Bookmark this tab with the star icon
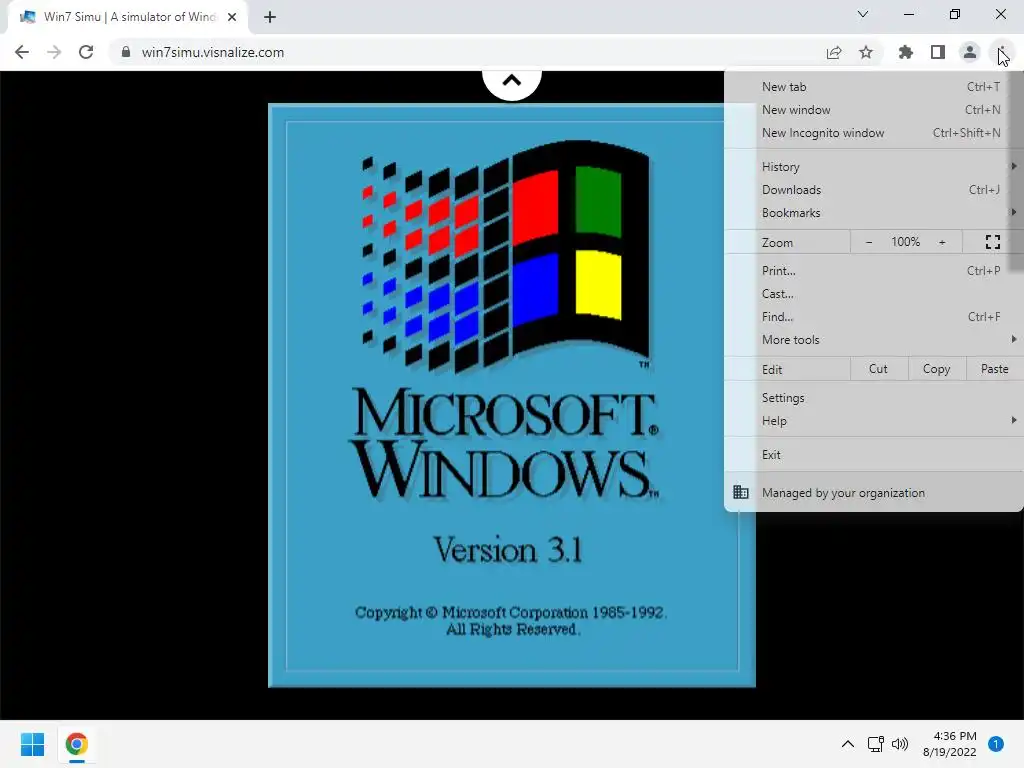Viewport: 1024px width, 768px height. click(866, 52)
